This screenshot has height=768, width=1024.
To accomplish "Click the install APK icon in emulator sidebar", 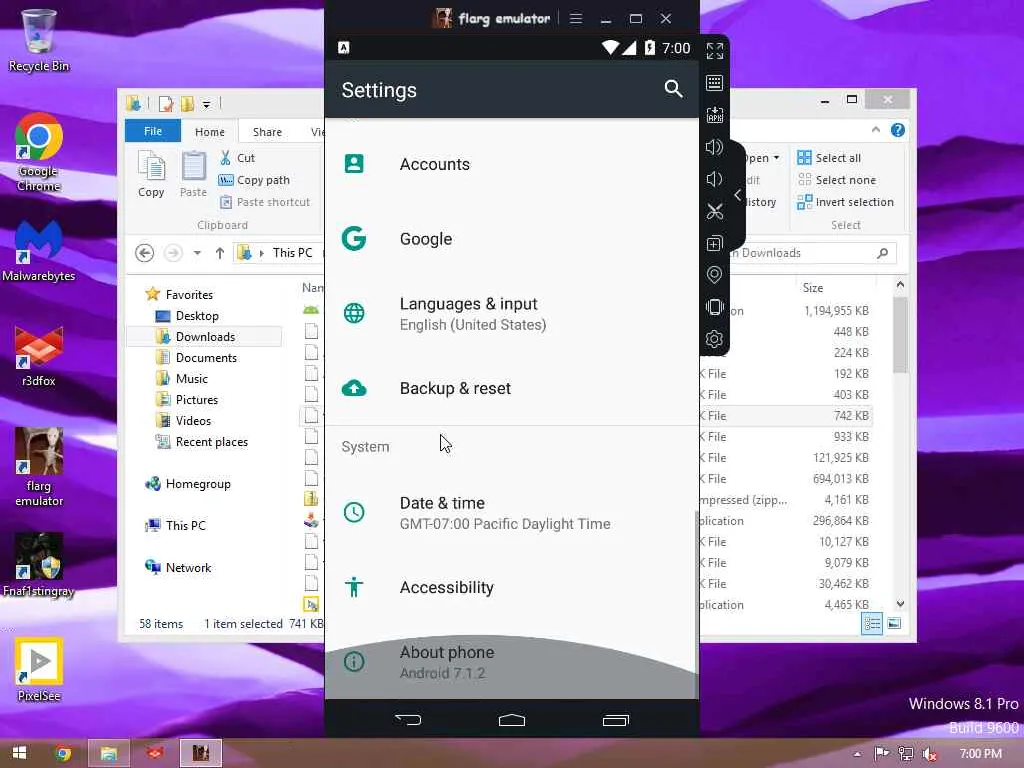I will click(x=714, y=115).
